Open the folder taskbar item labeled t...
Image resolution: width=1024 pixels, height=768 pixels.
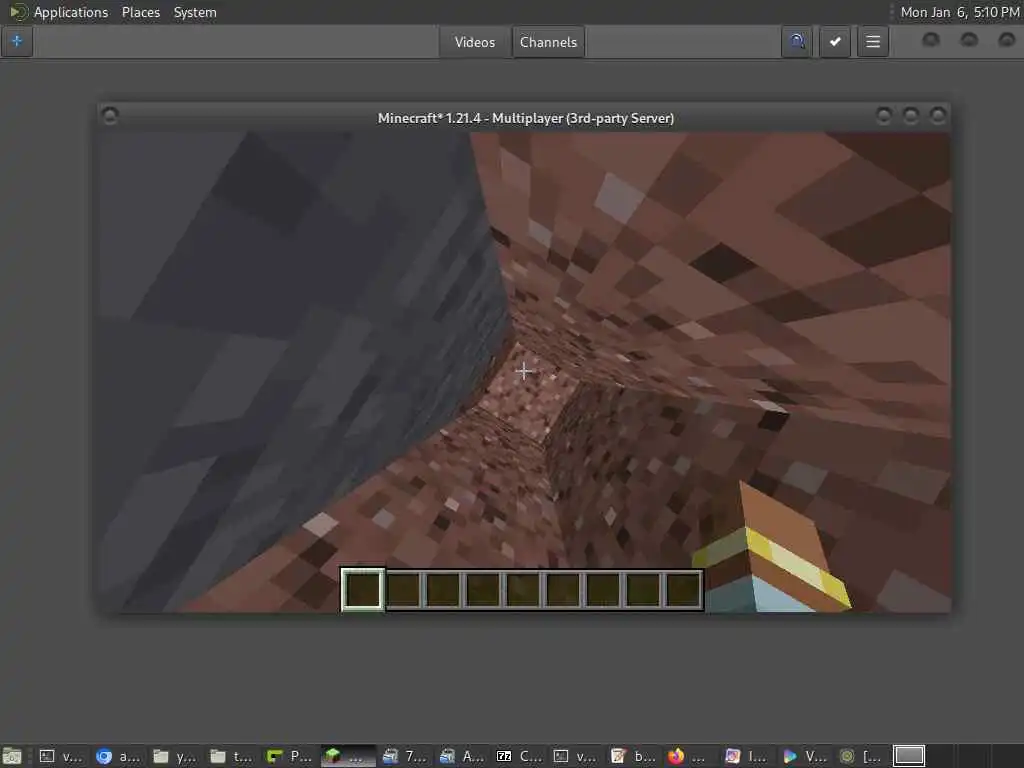(231, 756)
